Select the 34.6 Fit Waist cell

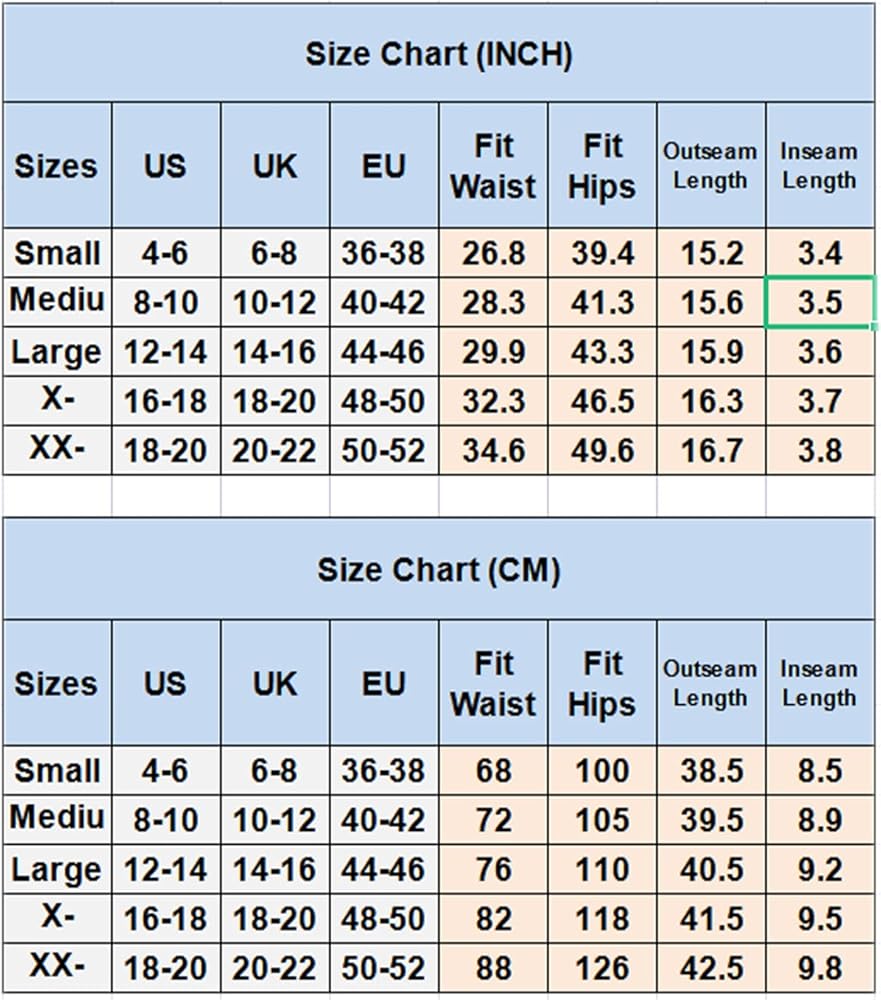pyautogui.click(x=493, y=450)
